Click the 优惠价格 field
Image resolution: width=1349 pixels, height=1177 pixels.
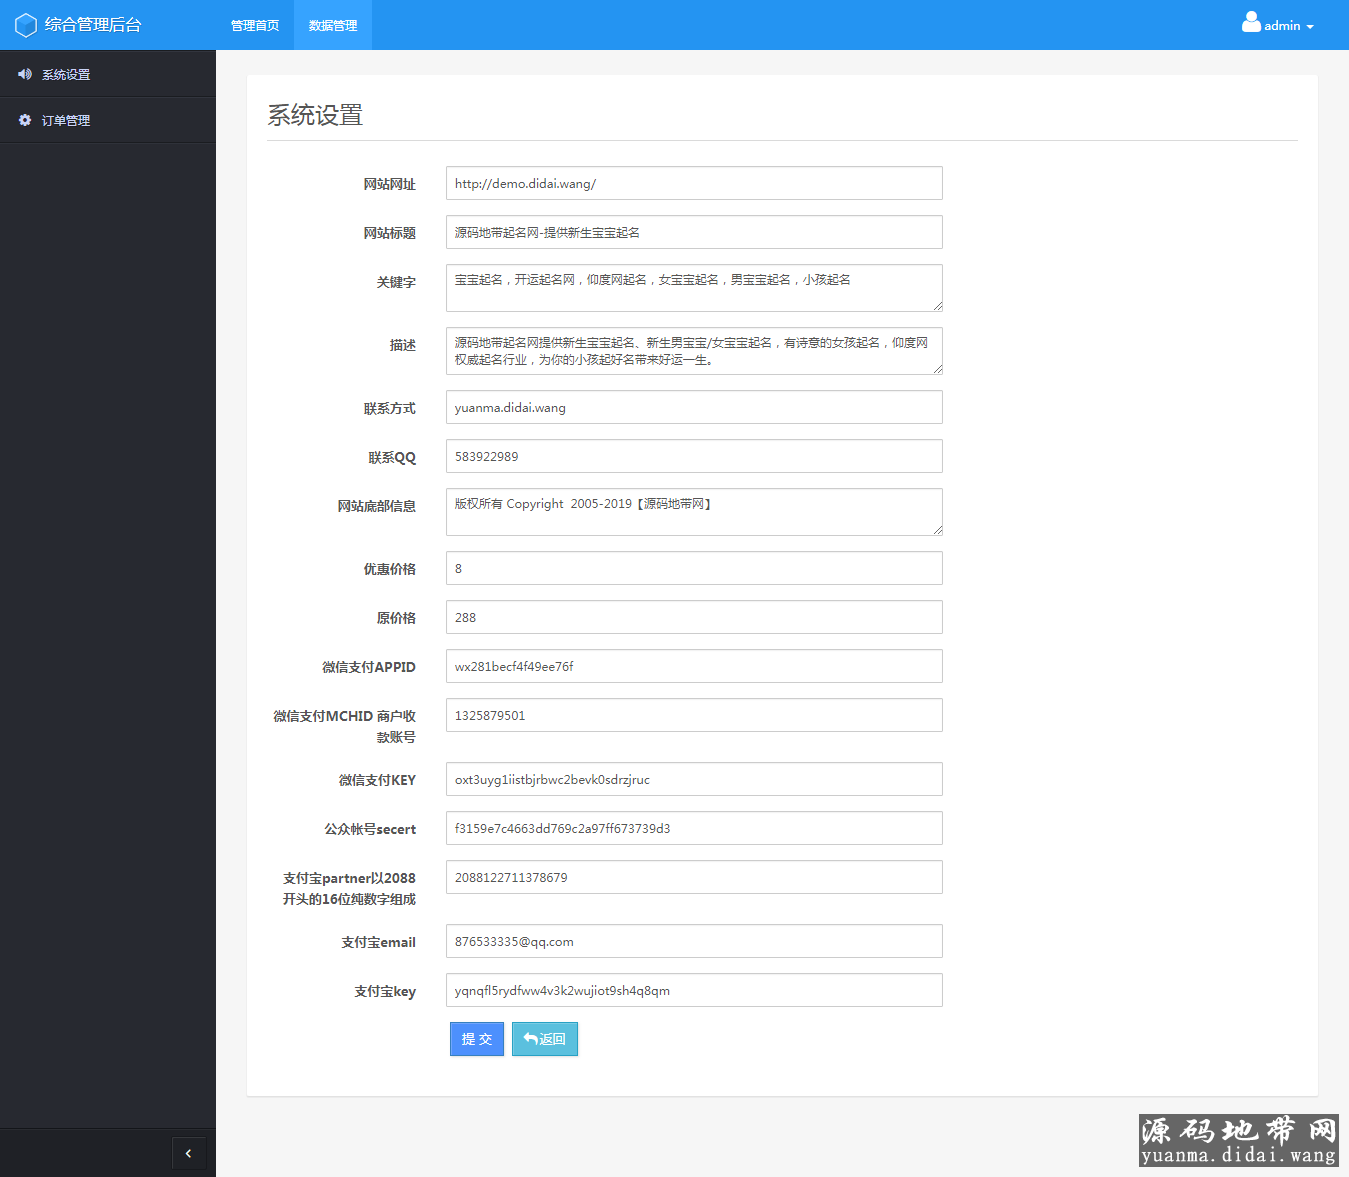click(694, 568)
